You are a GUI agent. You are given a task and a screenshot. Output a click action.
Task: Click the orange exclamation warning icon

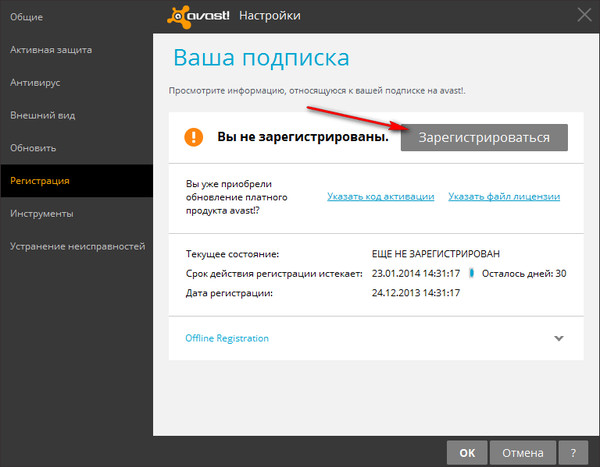coord(194,137)
